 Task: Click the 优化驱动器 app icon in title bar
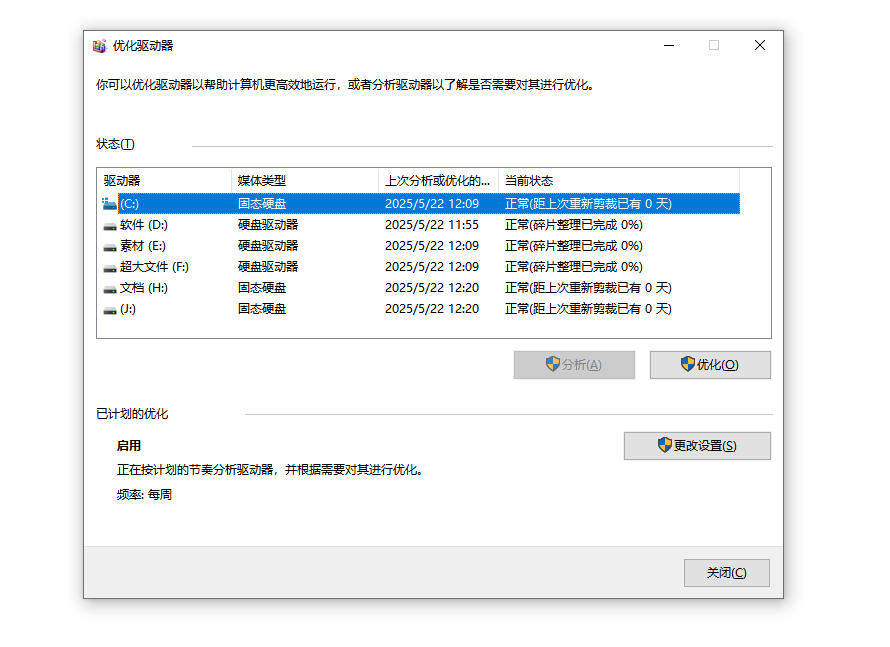[x=100, y=46]
